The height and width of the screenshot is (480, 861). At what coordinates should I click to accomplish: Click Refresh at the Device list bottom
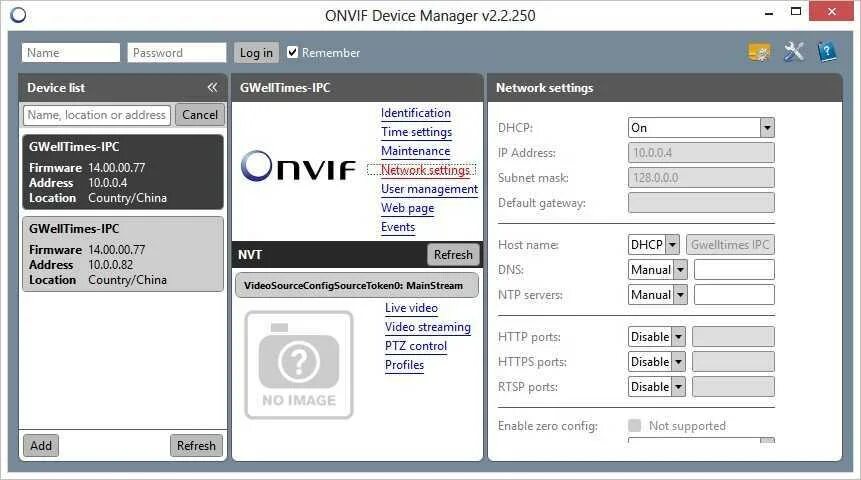click(x=196, y=445)
